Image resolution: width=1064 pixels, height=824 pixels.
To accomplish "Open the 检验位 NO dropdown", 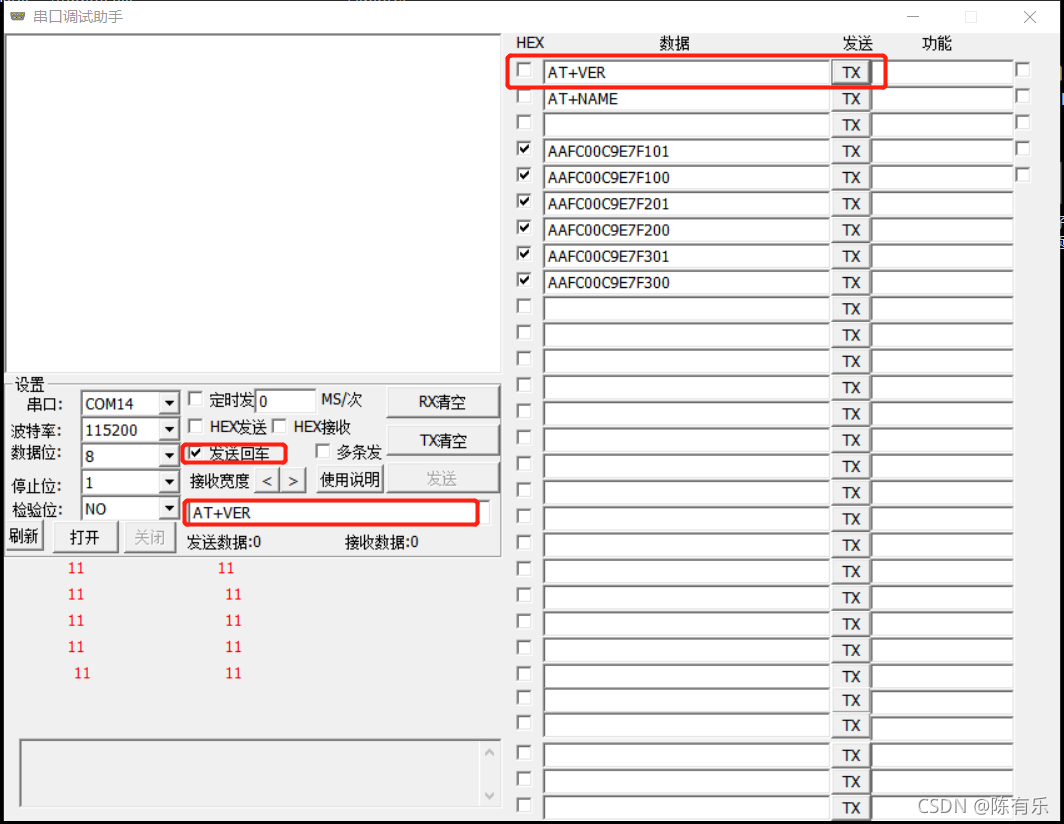I will click(x=169, y=508).
